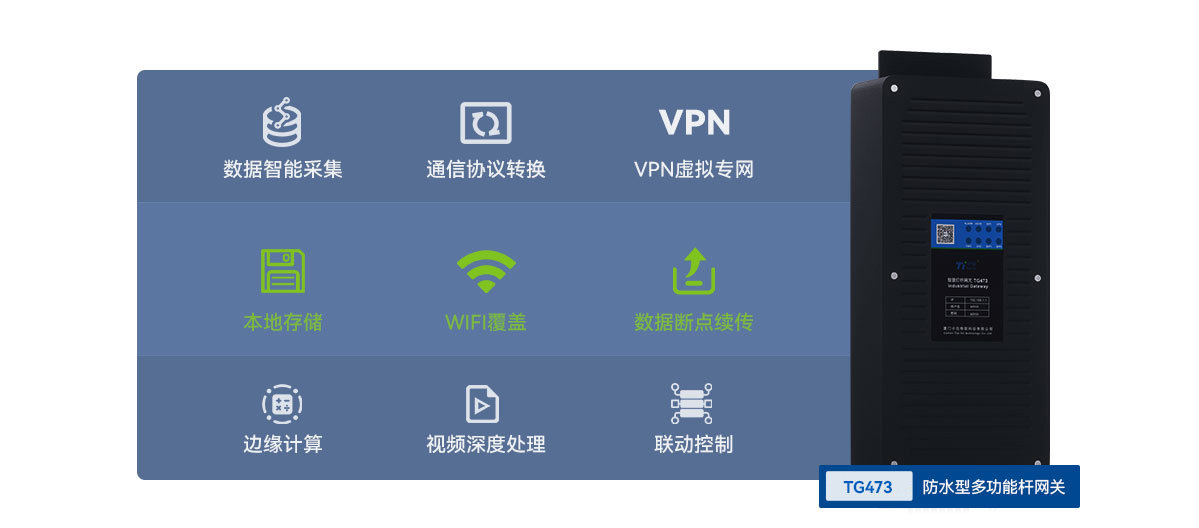Viewport: 1199px width, 528px height.
Task: Open the 数据智能采集 label
Action: (282, 169)
